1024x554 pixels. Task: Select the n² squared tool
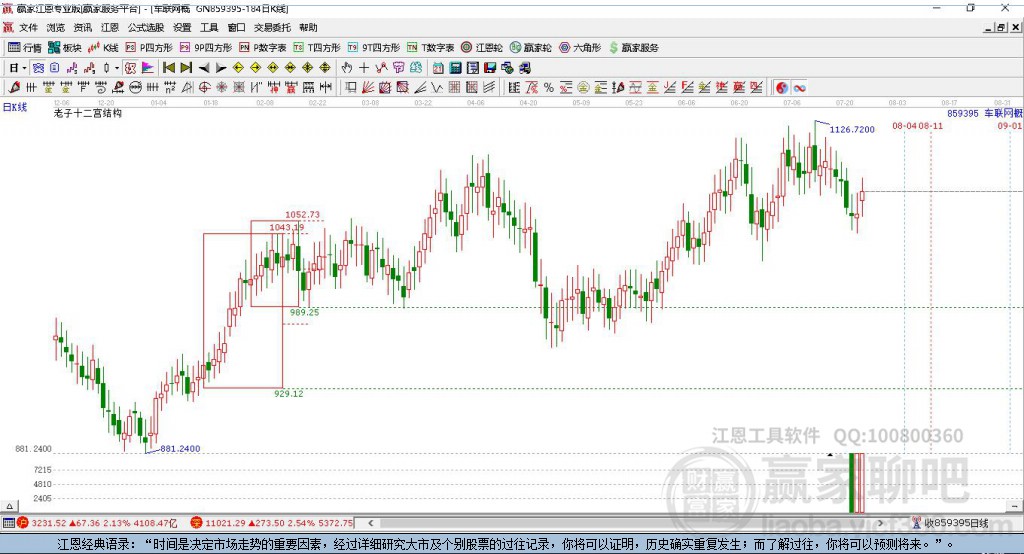170,88
